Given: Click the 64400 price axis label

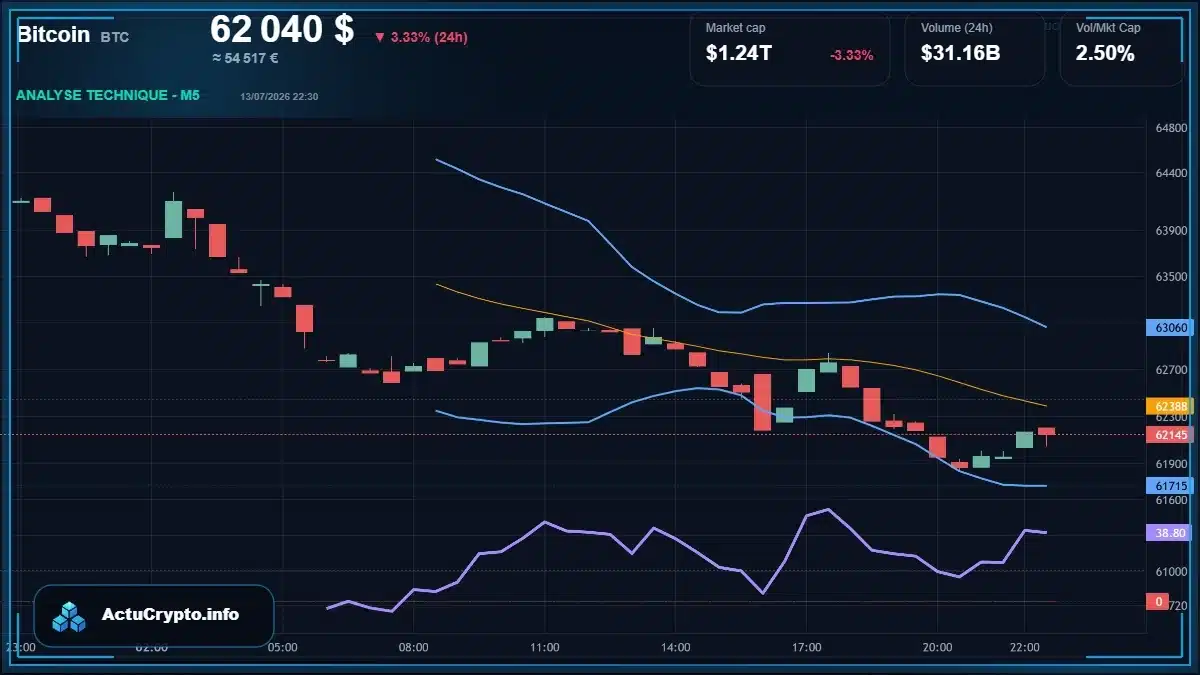Looking at the screenshot, I should (1171, 174).
